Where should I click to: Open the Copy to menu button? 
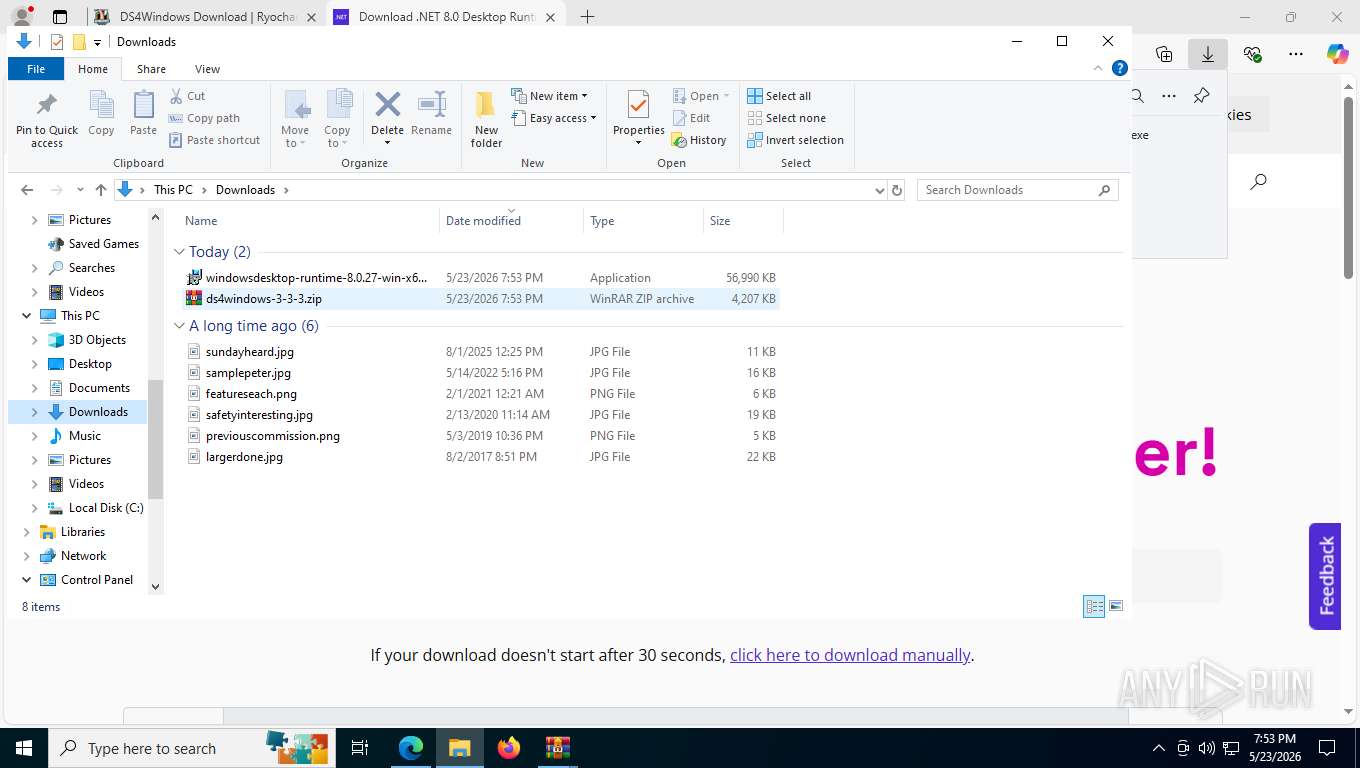(x=338, y=119)
